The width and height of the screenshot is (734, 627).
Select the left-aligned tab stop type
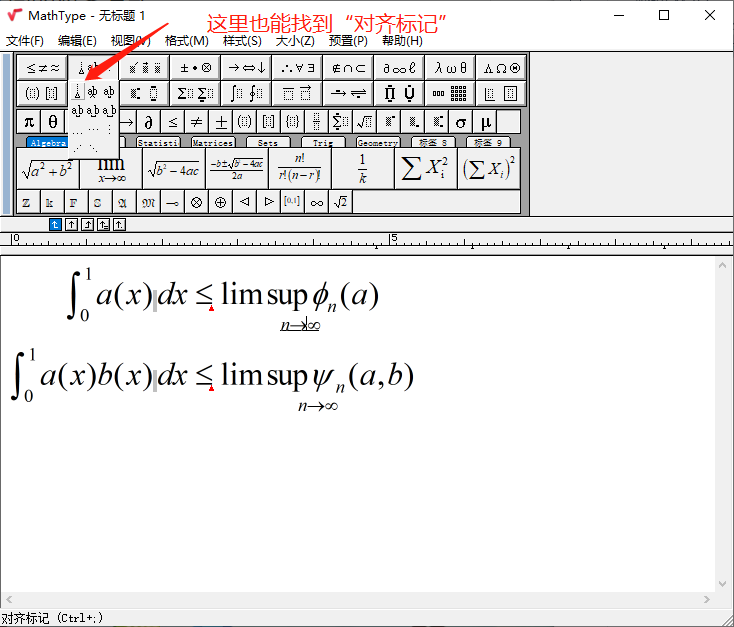pyautogui.click(x=55, y=225)
